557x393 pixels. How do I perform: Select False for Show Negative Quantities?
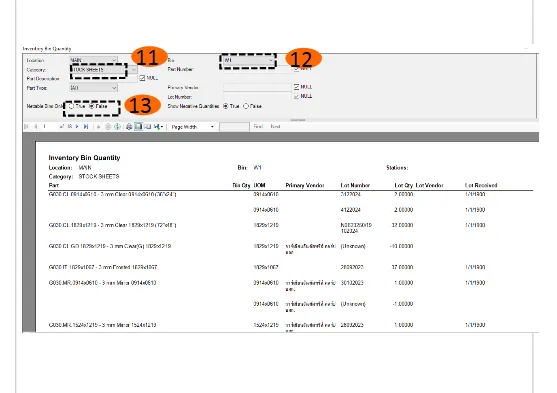point(246,106)
